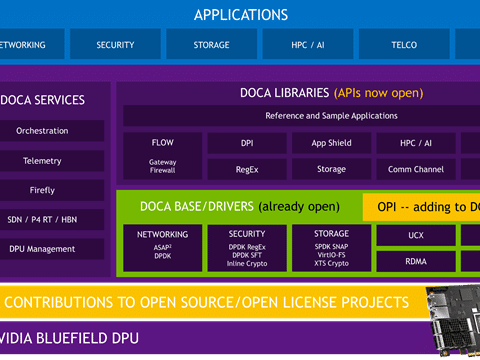This screenshot has width=480, height=360.
Task: Click the DOCA BASE/DRIVERS heading
Action: point(197,206)
